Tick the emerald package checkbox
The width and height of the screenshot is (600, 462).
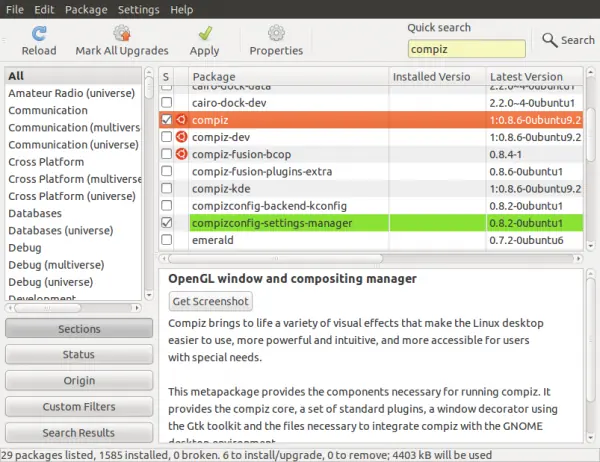166,240
